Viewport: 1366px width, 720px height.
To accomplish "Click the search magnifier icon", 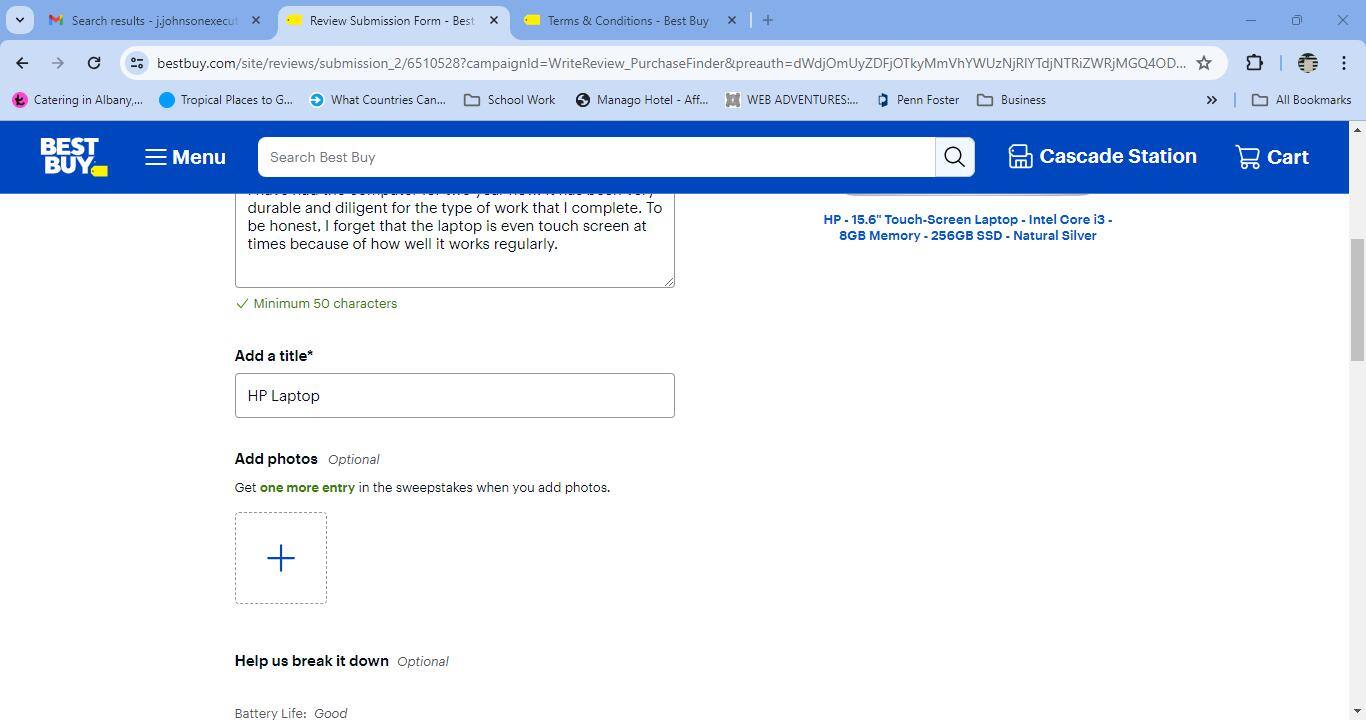I will (952, 157).
